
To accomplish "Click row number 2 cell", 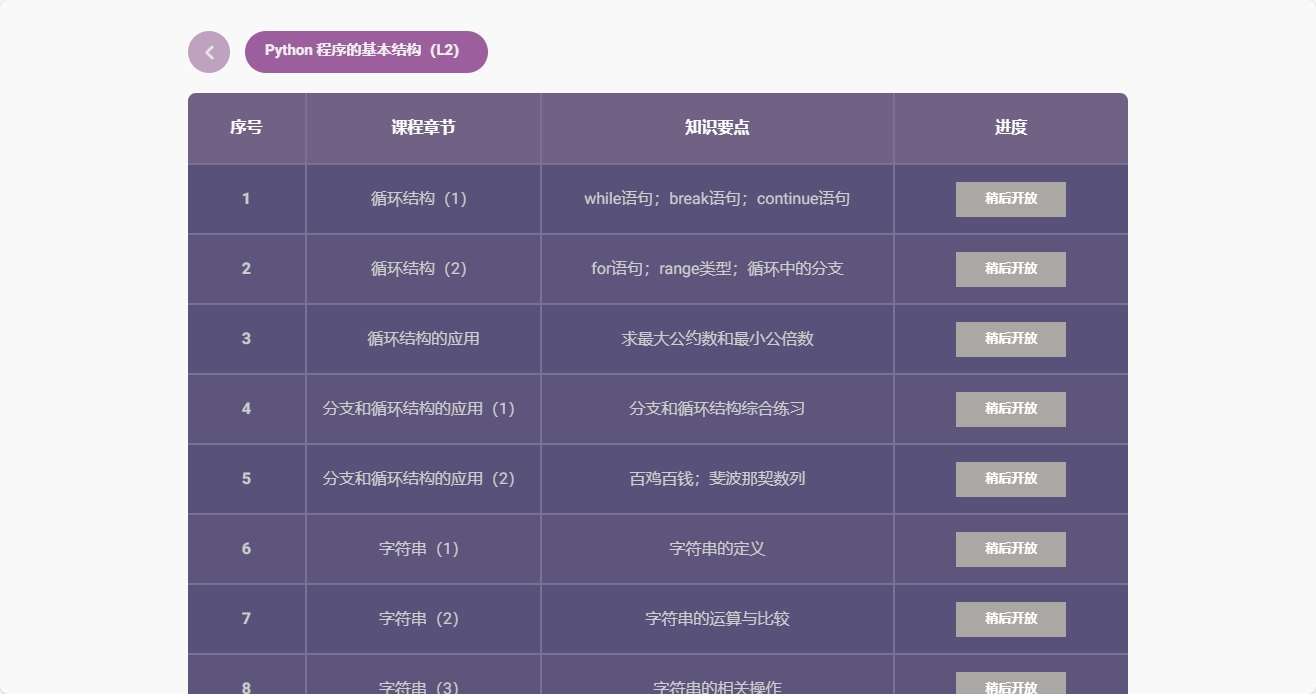I will click(246, 269).
